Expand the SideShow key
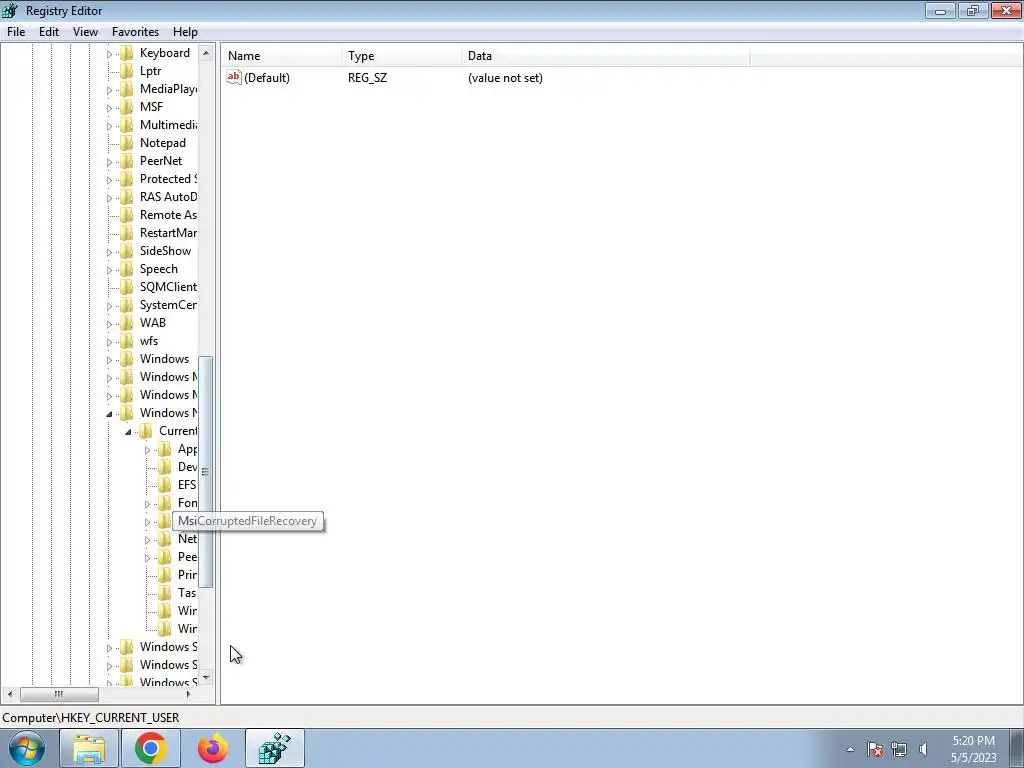1024x768 pixels. pos(109,251)
